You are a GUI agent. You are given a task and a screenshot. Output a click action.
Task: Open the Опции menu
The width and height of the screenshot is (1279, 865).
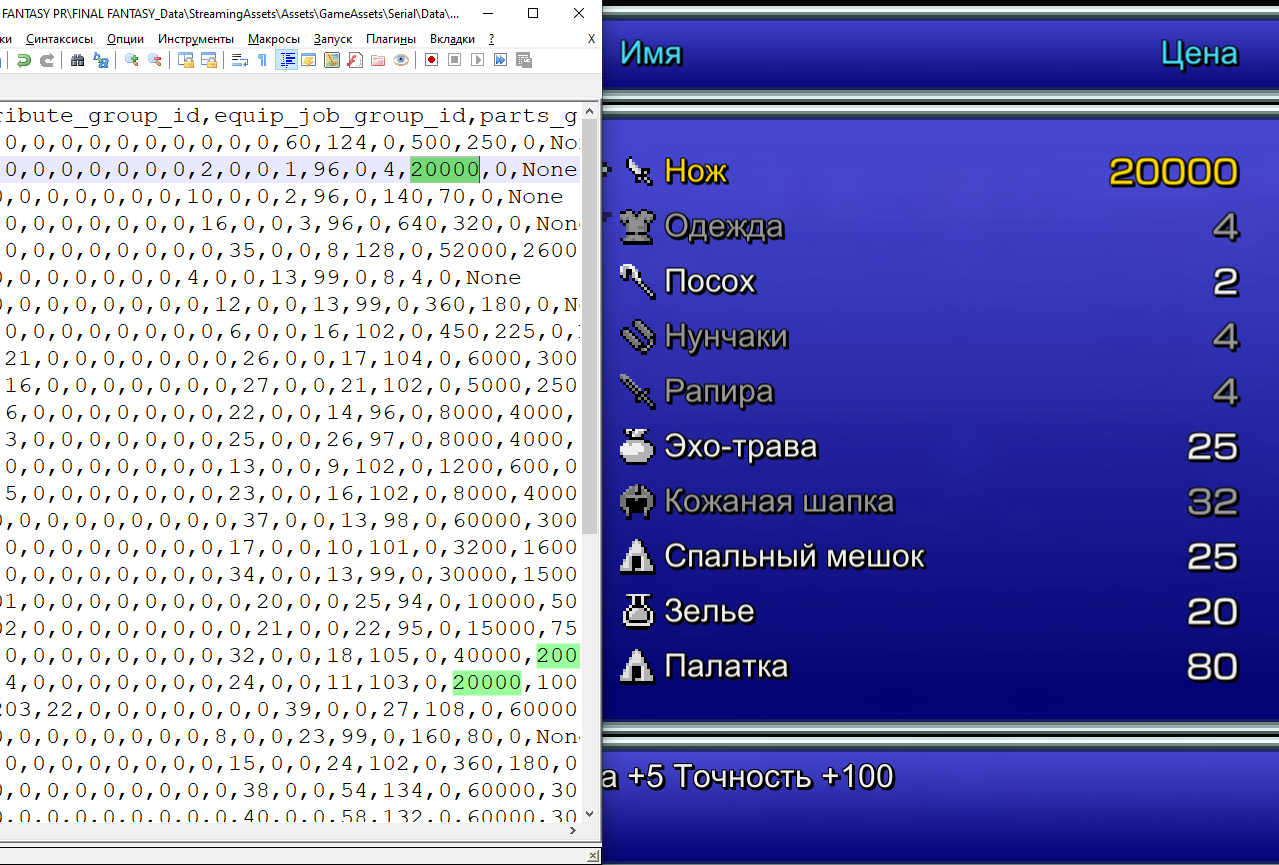(125, 38)
